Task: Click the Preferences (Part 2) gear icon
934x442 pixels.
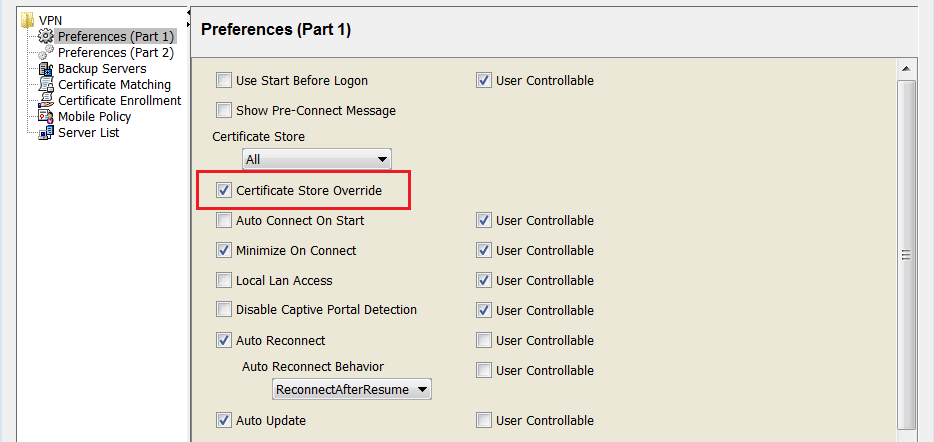Action: [x=45, y=52]
